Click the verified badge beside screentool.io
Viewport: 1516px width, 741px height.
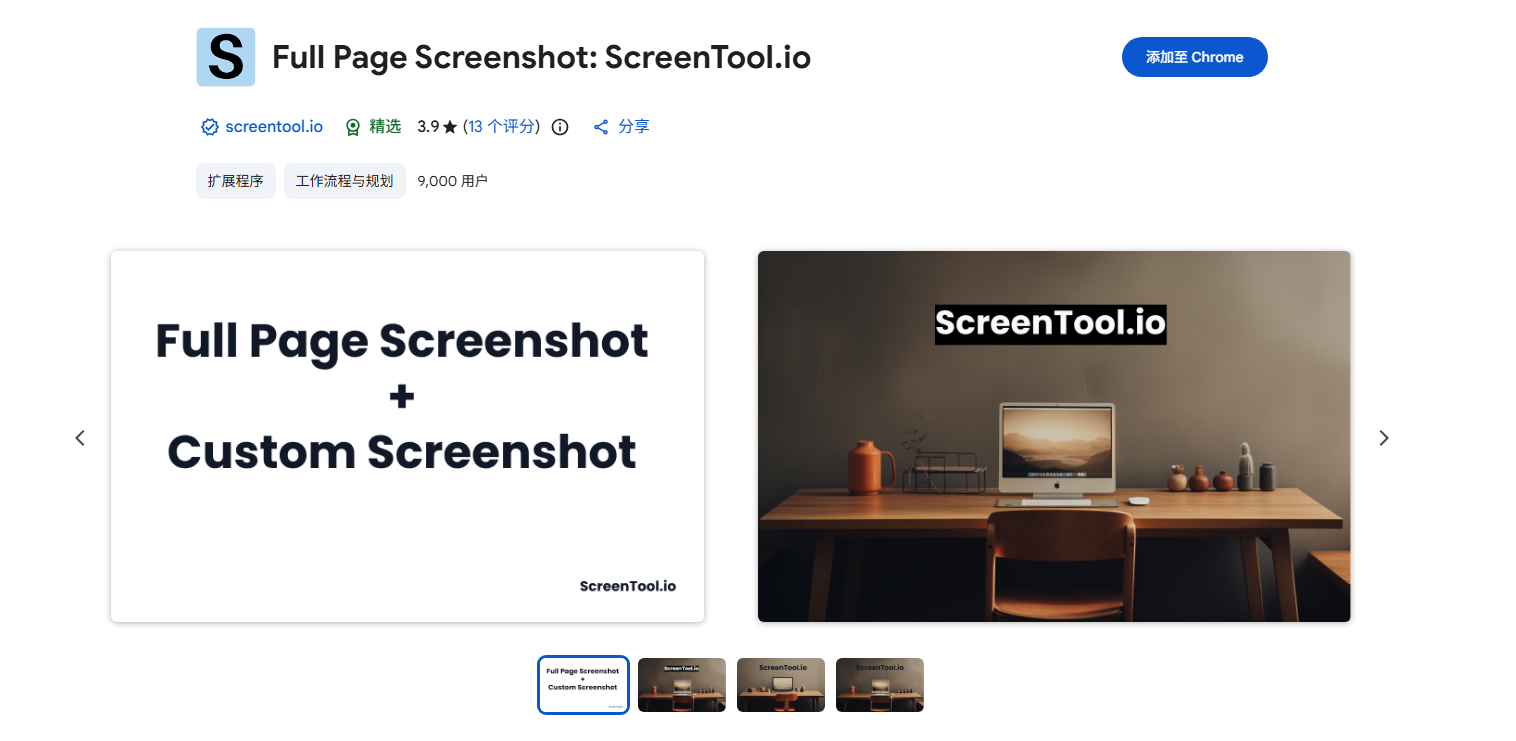point(210,127)
